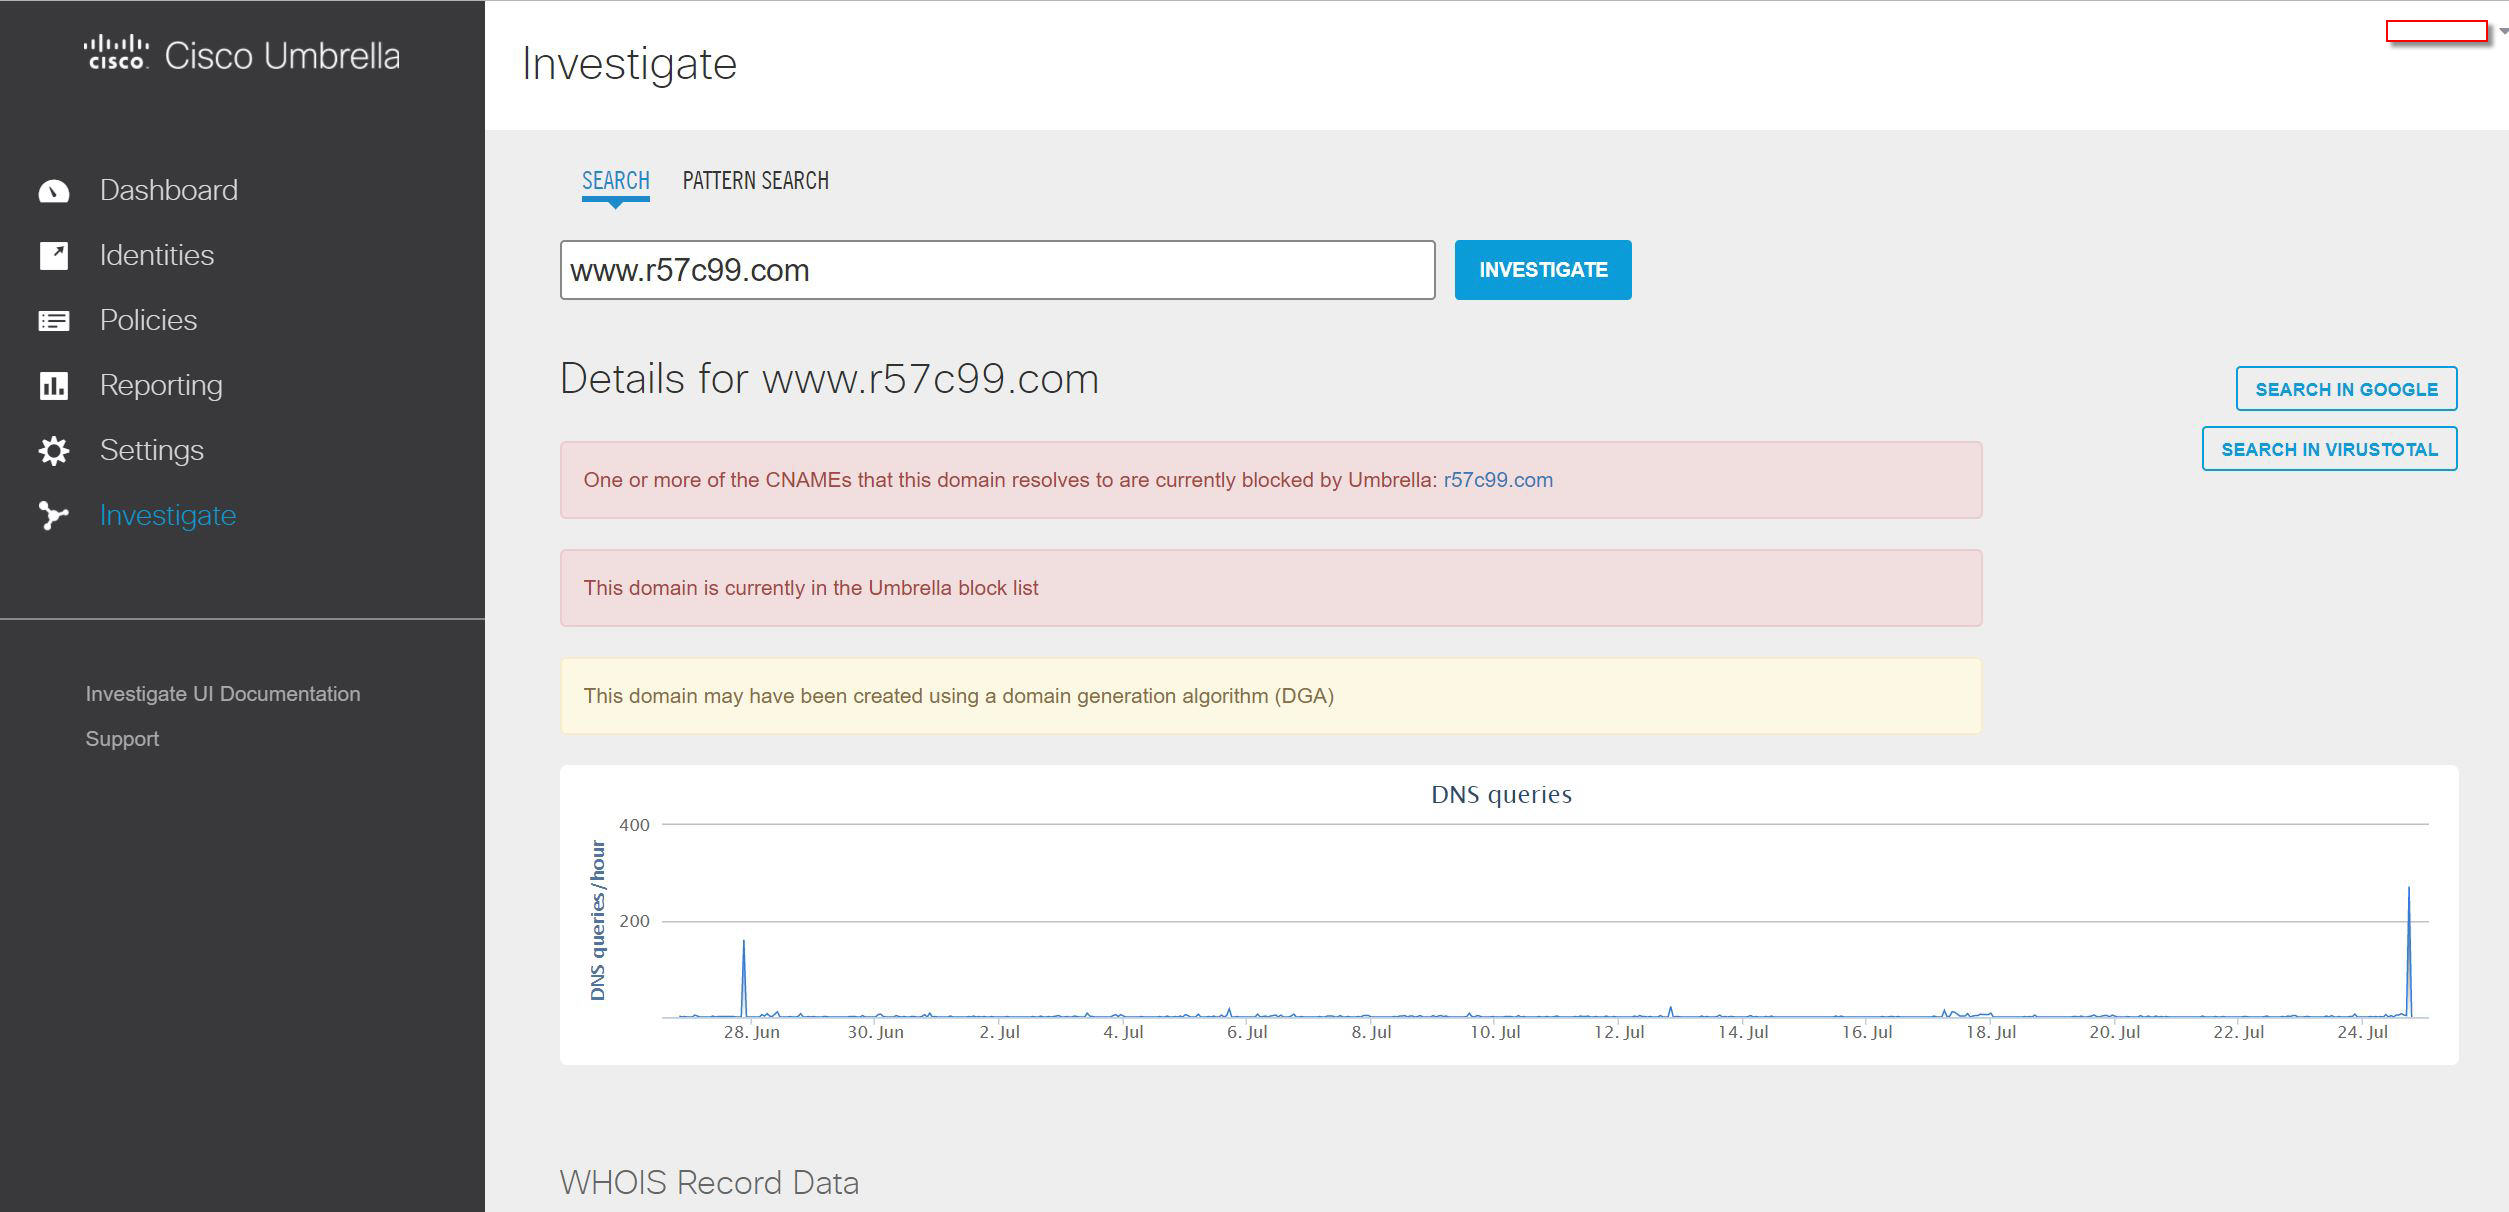This screenshot has height=1212, width=2509.
Task: Click Search in VirusTotal button
Action: click(x=2329, y=449)
